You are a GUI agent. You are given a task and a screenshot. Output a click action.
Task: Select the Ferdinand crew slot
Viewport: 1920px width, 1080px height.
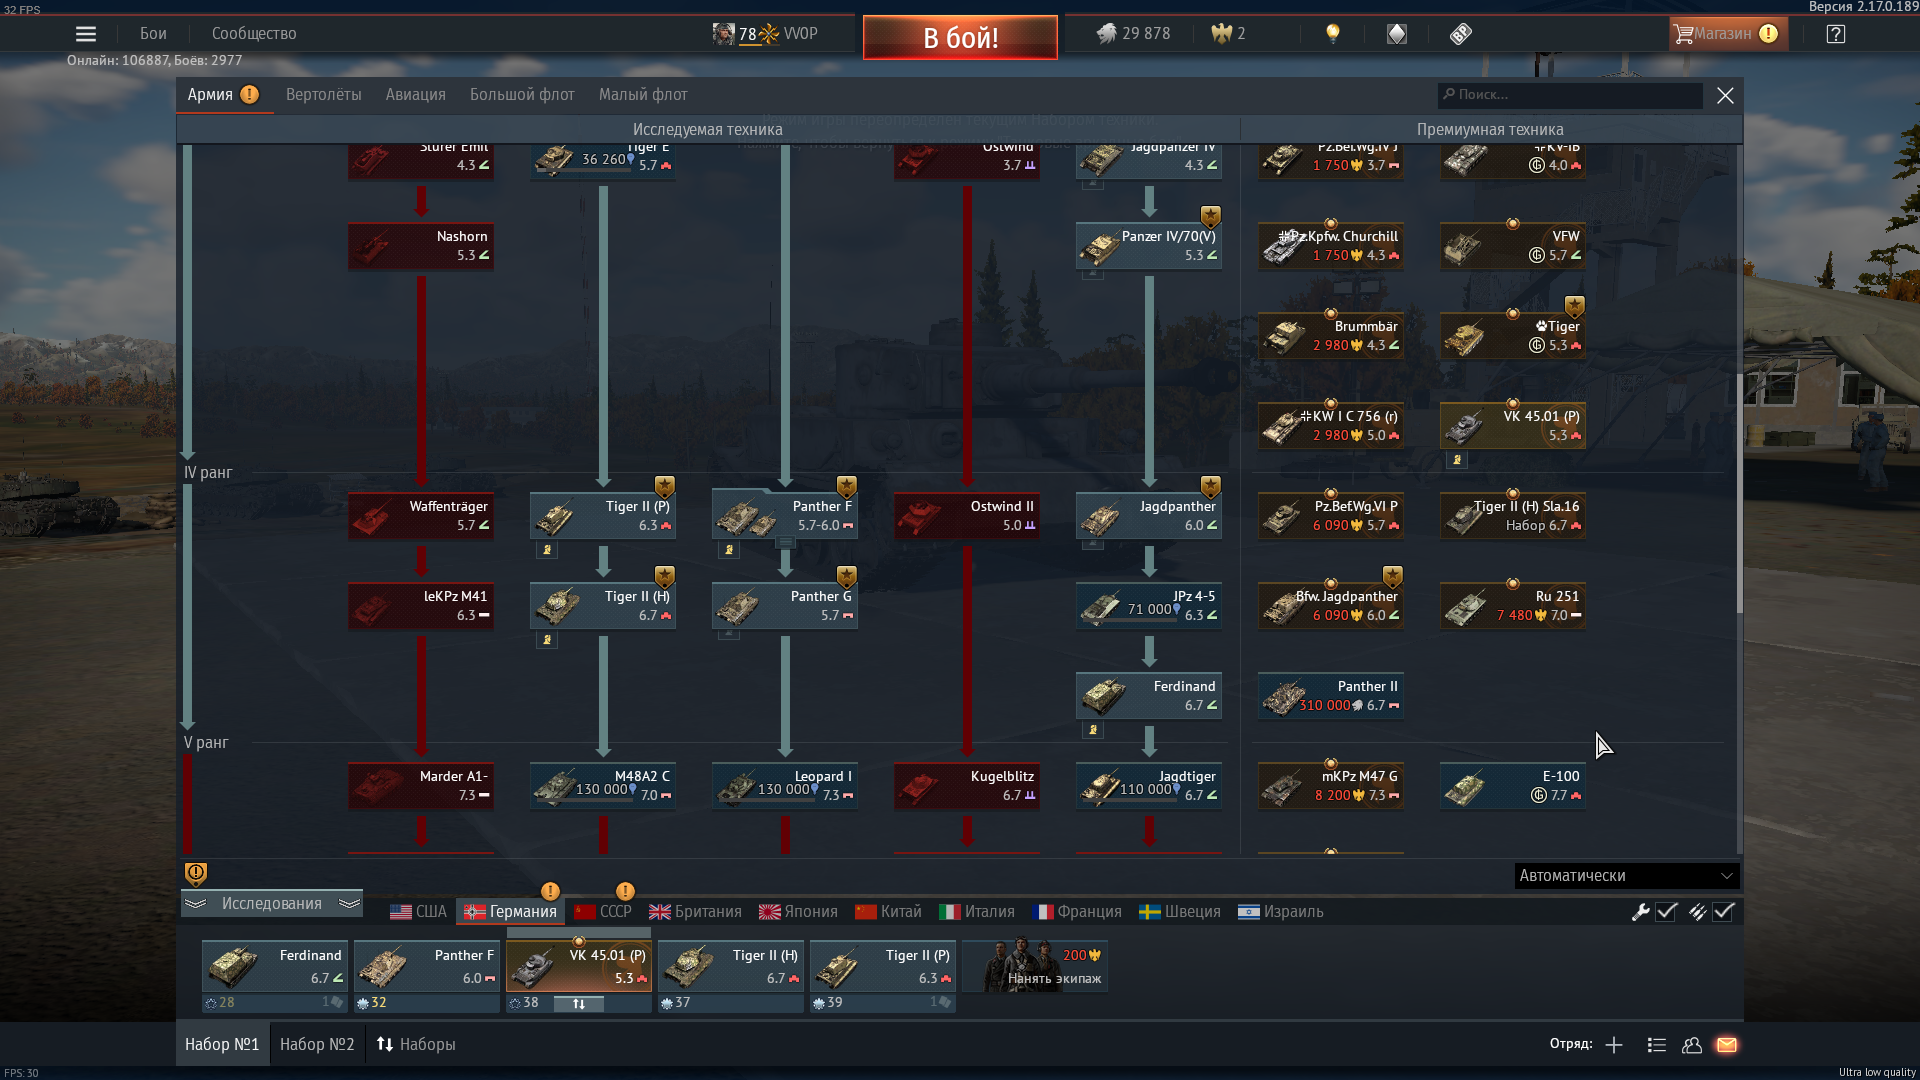275,966
